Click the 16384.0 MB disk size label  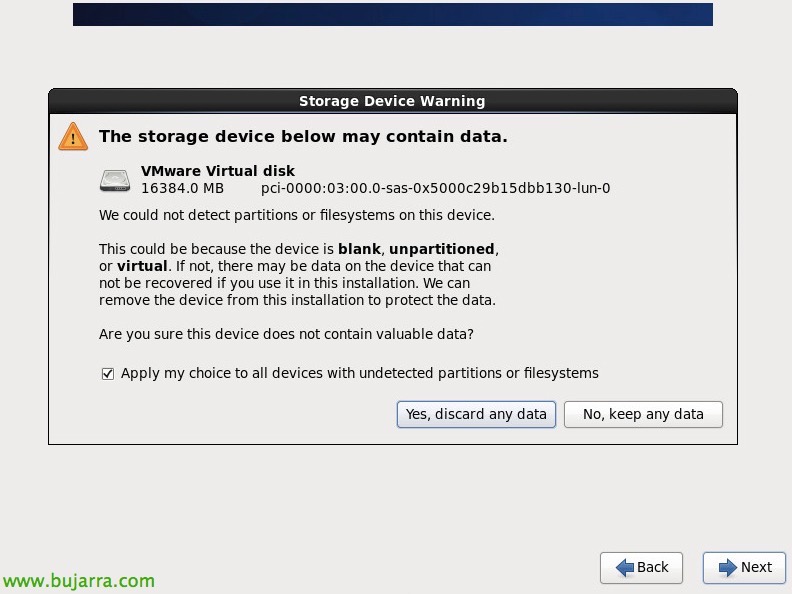(182, 188)
